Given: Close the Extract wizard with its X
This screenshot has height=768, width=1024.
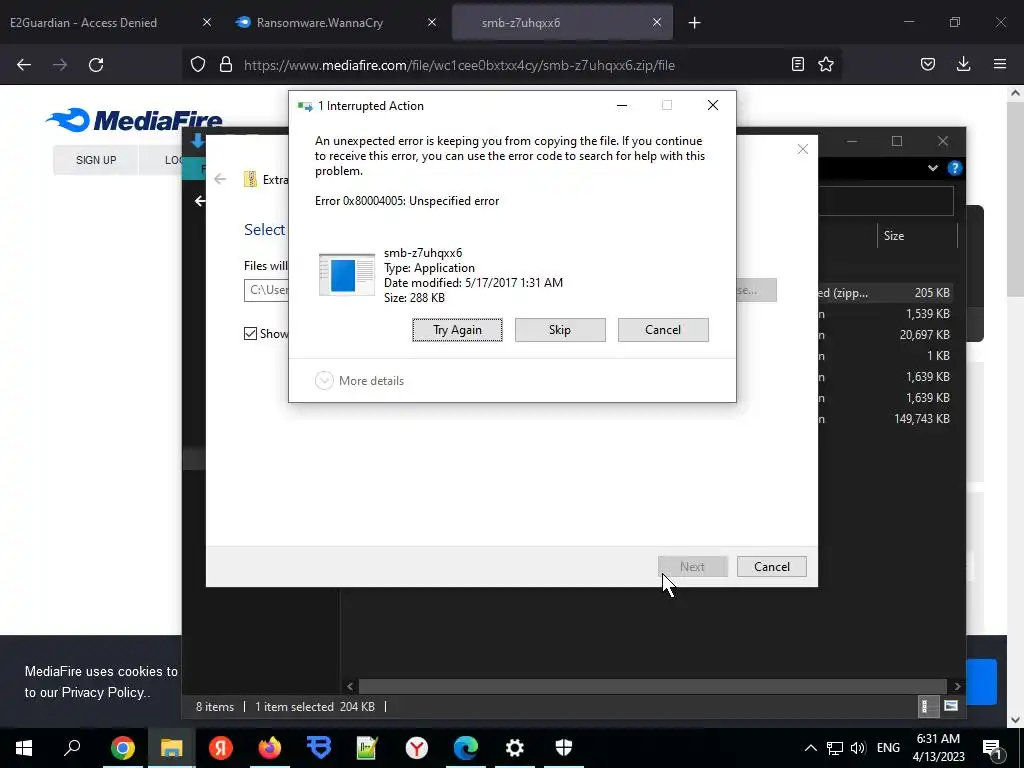Looking at the screenshot, I should click(803, 150).
